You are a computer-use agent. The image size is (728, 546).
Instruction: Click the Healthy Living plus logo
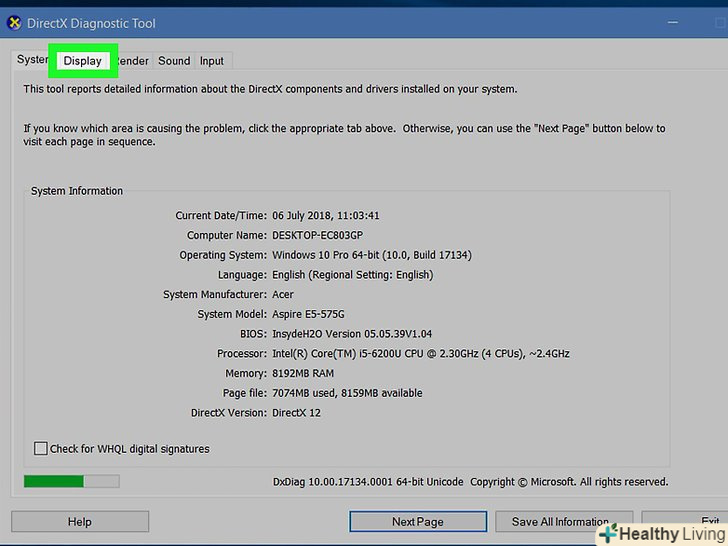pyautogui.click(x=608, y=534)
